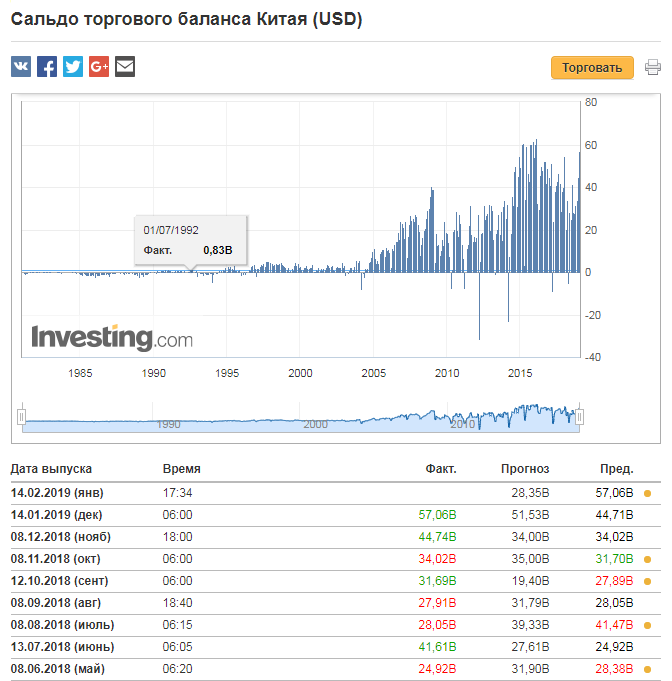
Task: Click orange revision dot on 14.02.2019 row
Action: 647,493
